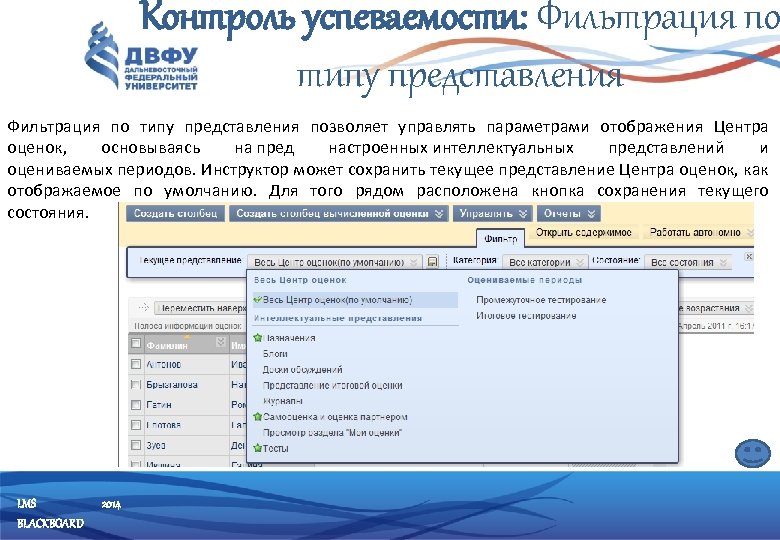Check the box for Антонов
The height and width of the screenshot is (540, 780).
coord(135,364)
